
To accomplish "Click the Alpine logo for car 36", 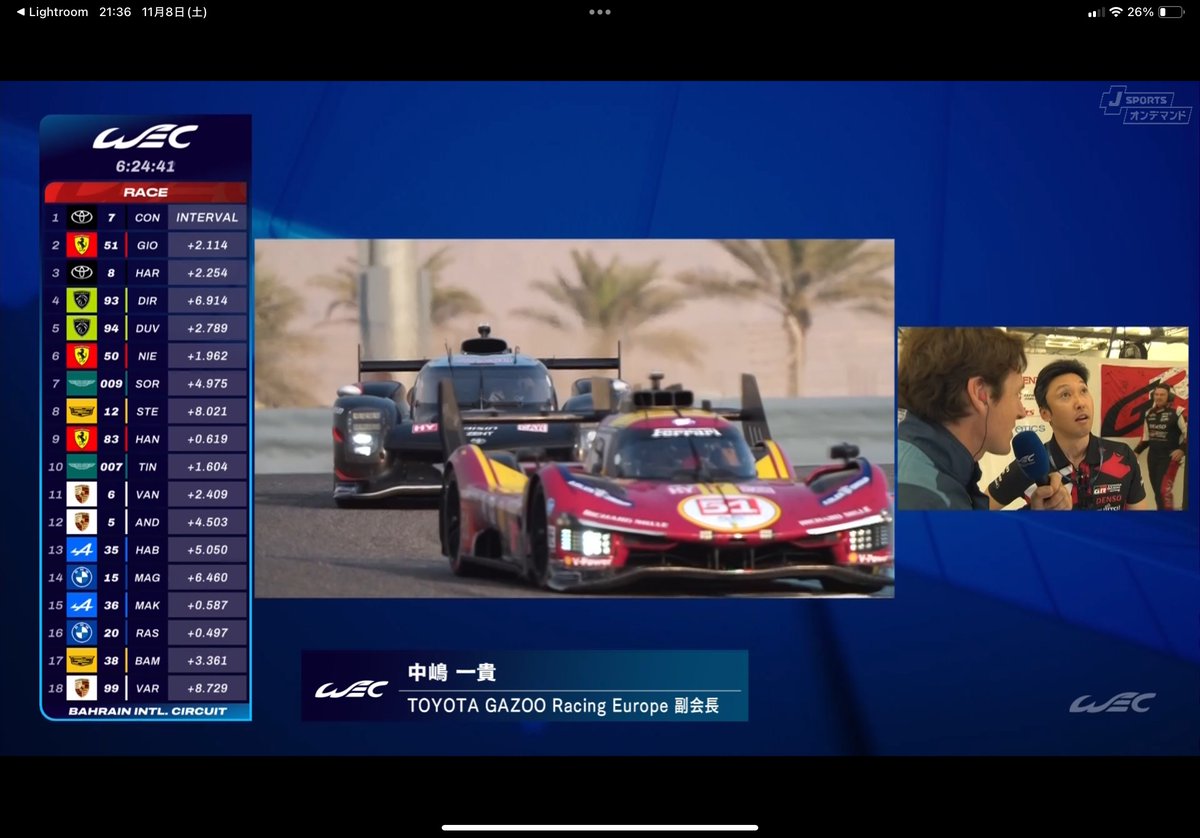I will tap(81, 605).
